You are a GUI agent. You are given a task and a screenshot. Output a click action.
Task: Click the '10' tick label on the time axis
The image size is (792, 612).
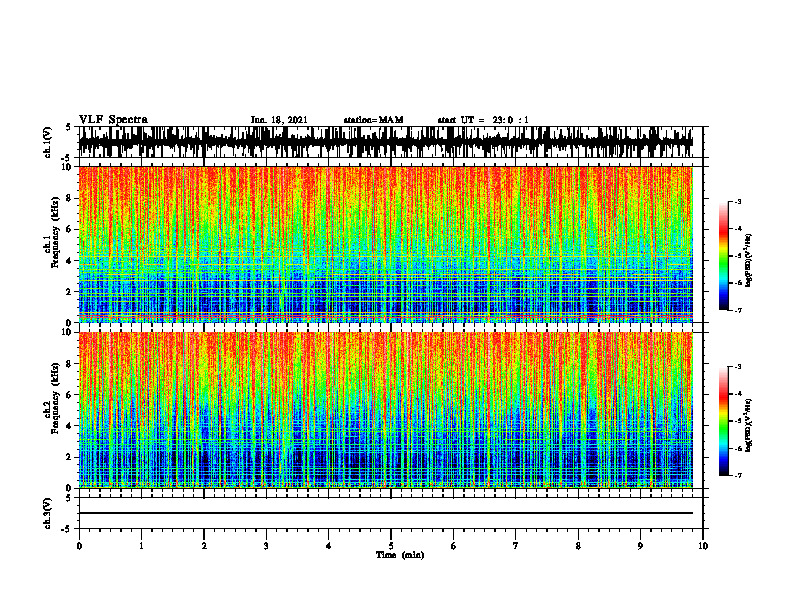(x=703, y=546)
